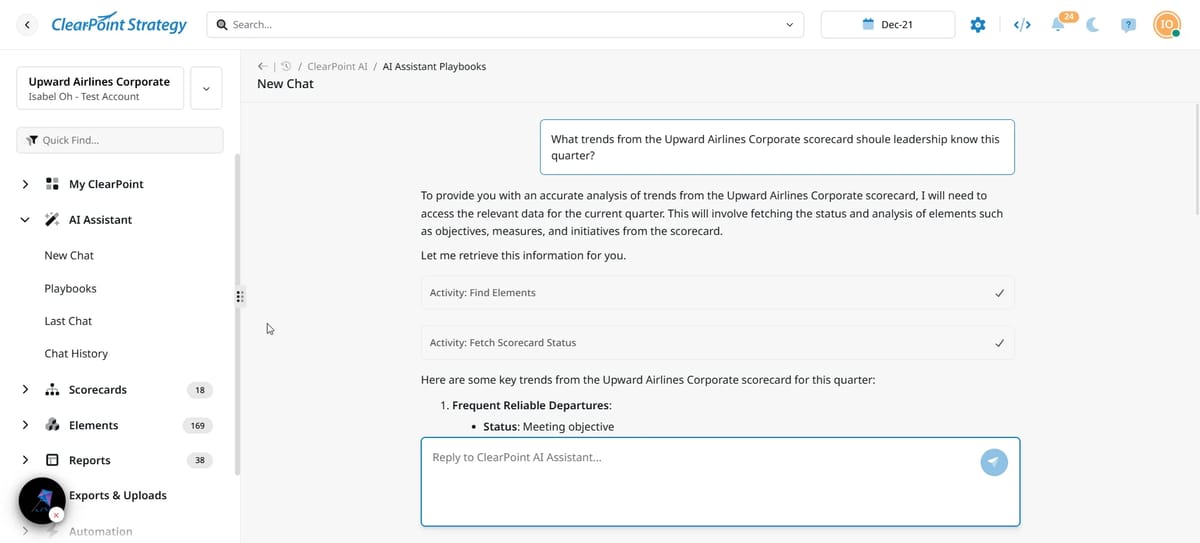Open Elements menu item

(93, 426)
